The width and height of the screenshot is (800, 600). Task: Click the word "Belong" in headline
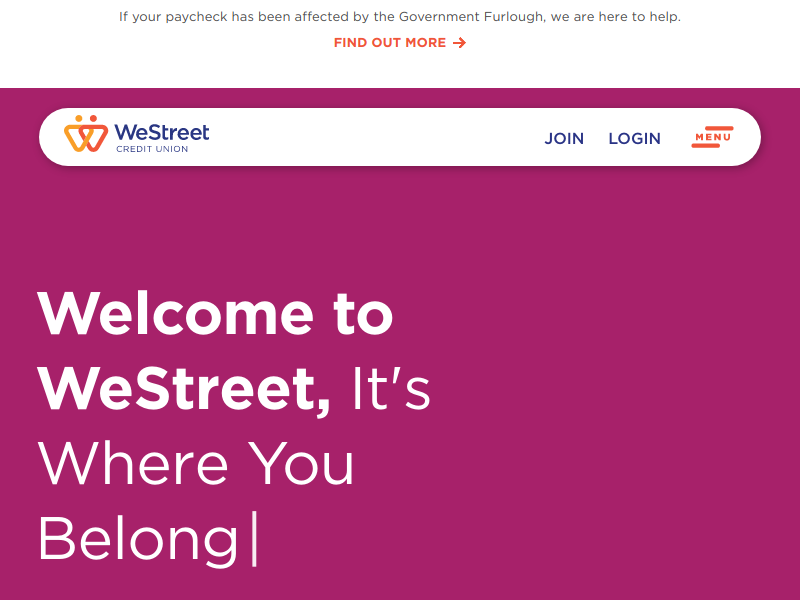point(138,540)
